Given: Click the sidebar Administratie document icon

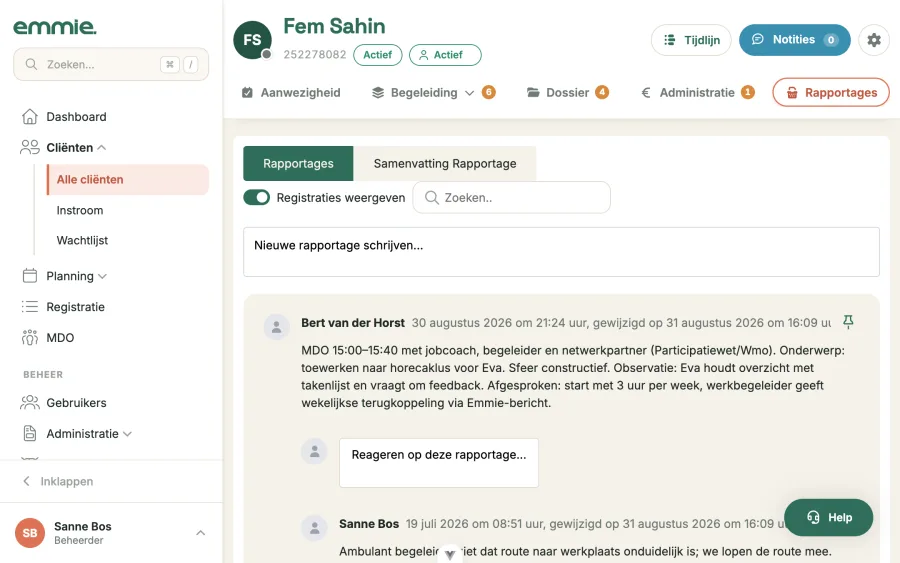Looking at the screenshot, I should pos(30,433).
